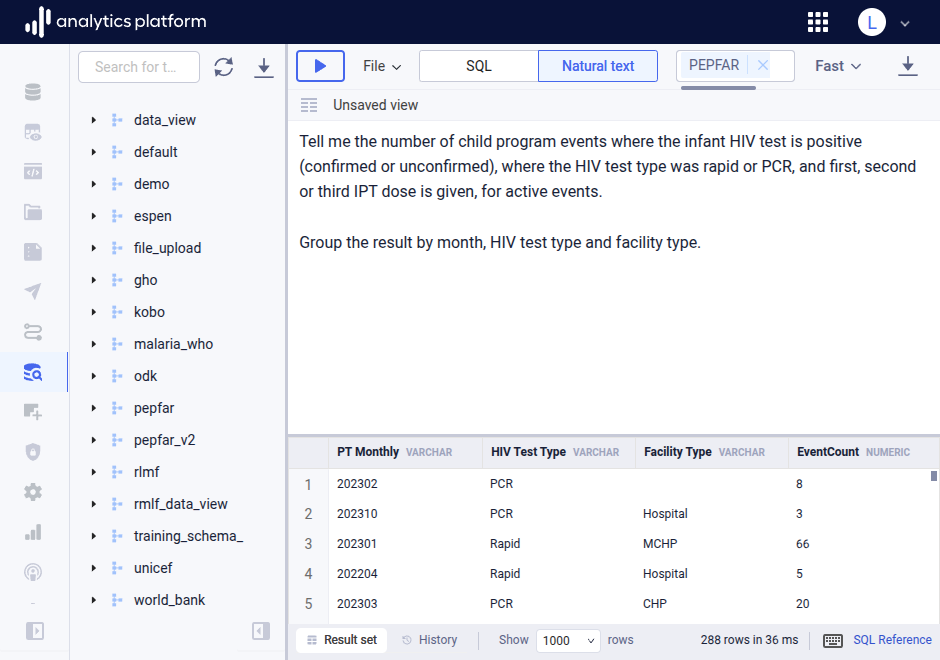Open the security shield sidebar icon
The height and width of the screenshot is (660, 940).
pos(33,452)
